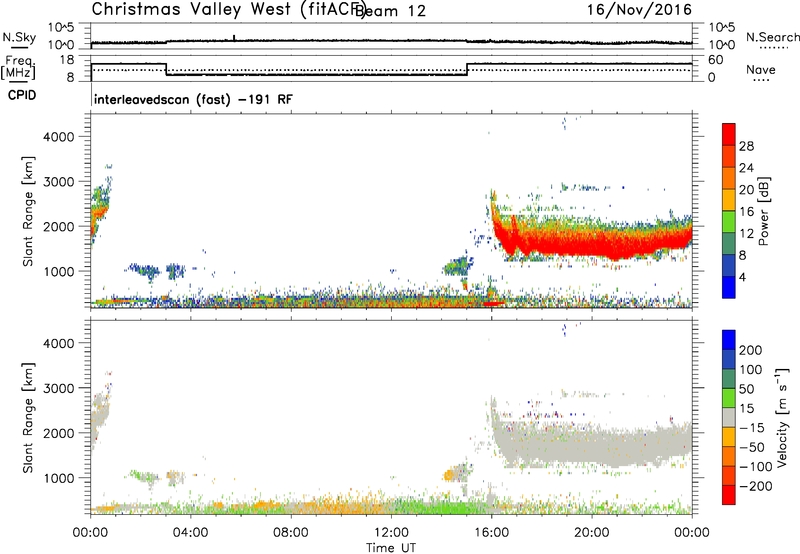Select the '4000' tick of the power panel
Viewport: 800px width, 554px height.
point(59,137)
